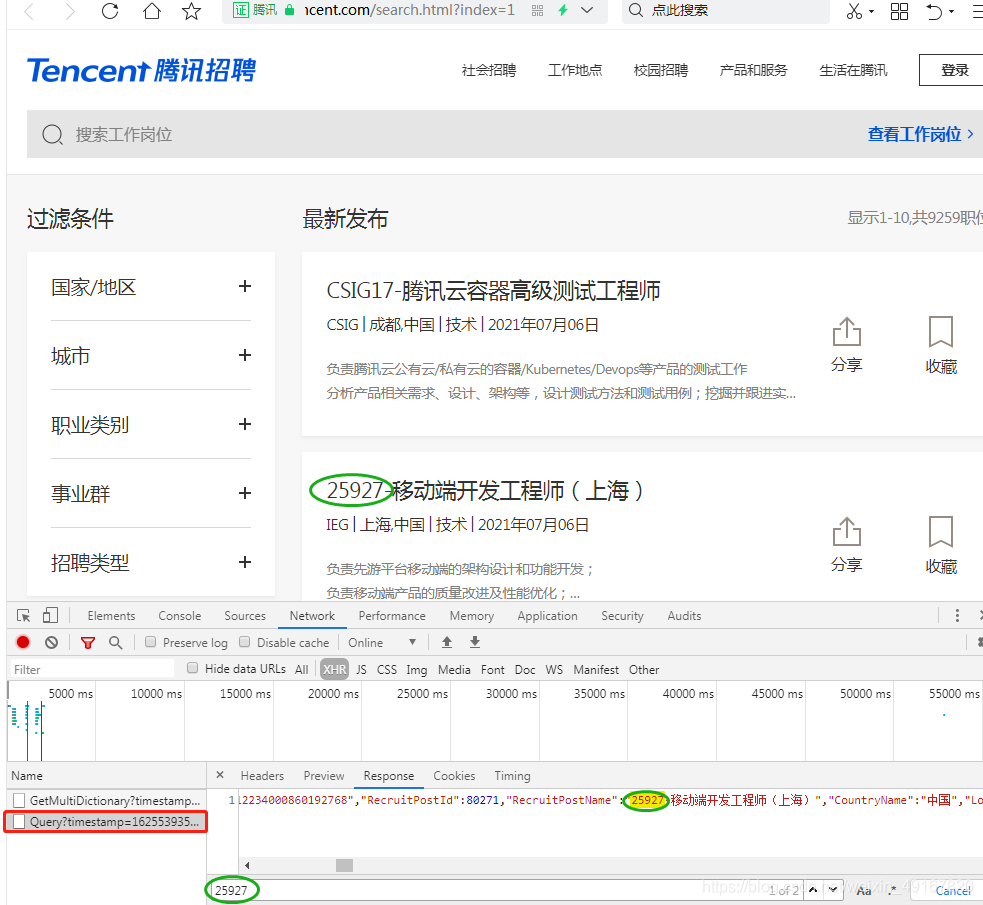Click the export HAR download arrow icon
The height and width of the screenshot is (905, 983).
[475, 642]
